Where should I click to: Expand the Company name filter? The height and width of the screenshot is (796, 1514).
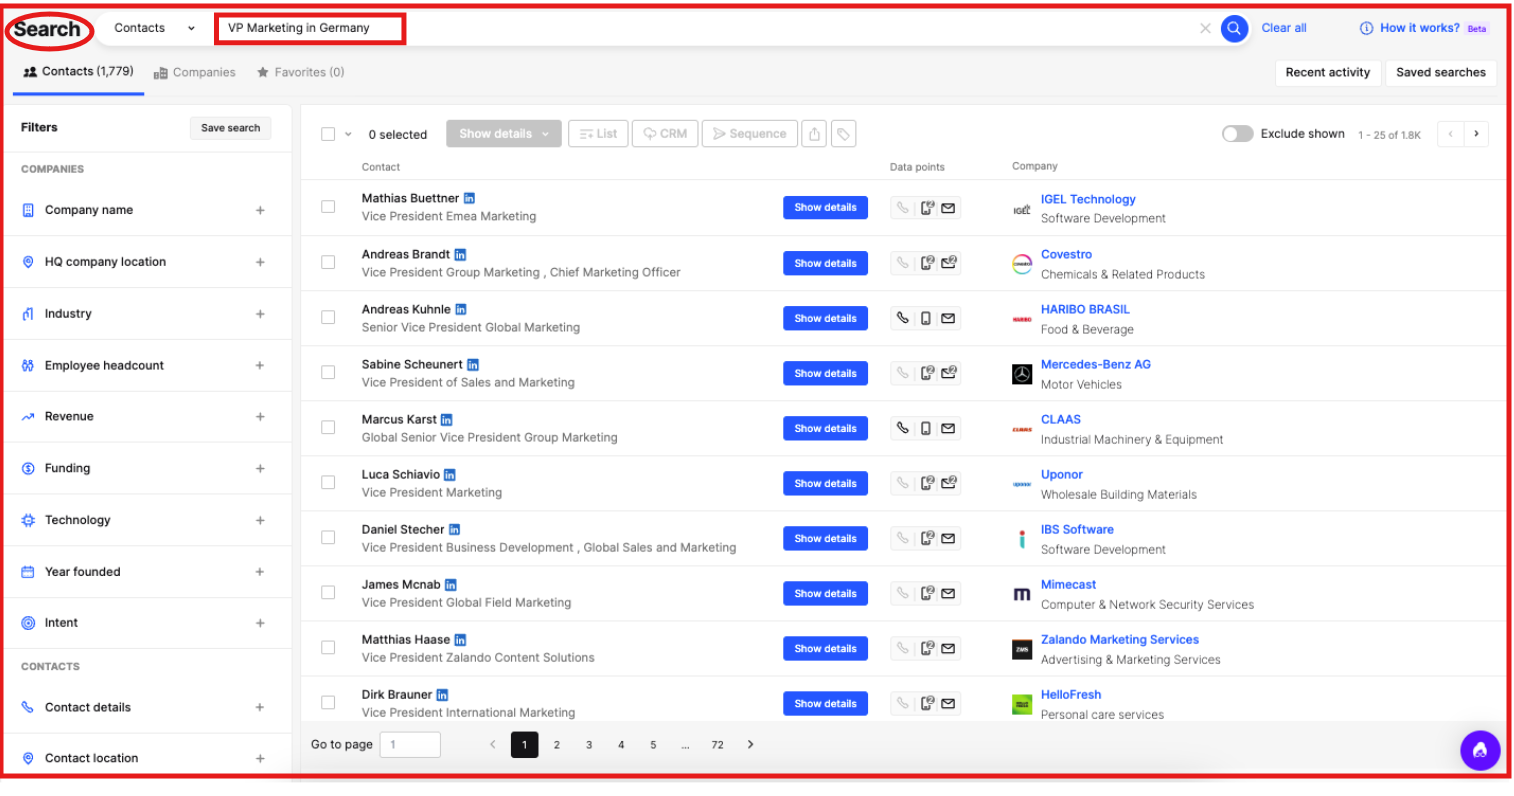(x=260, y=210)
